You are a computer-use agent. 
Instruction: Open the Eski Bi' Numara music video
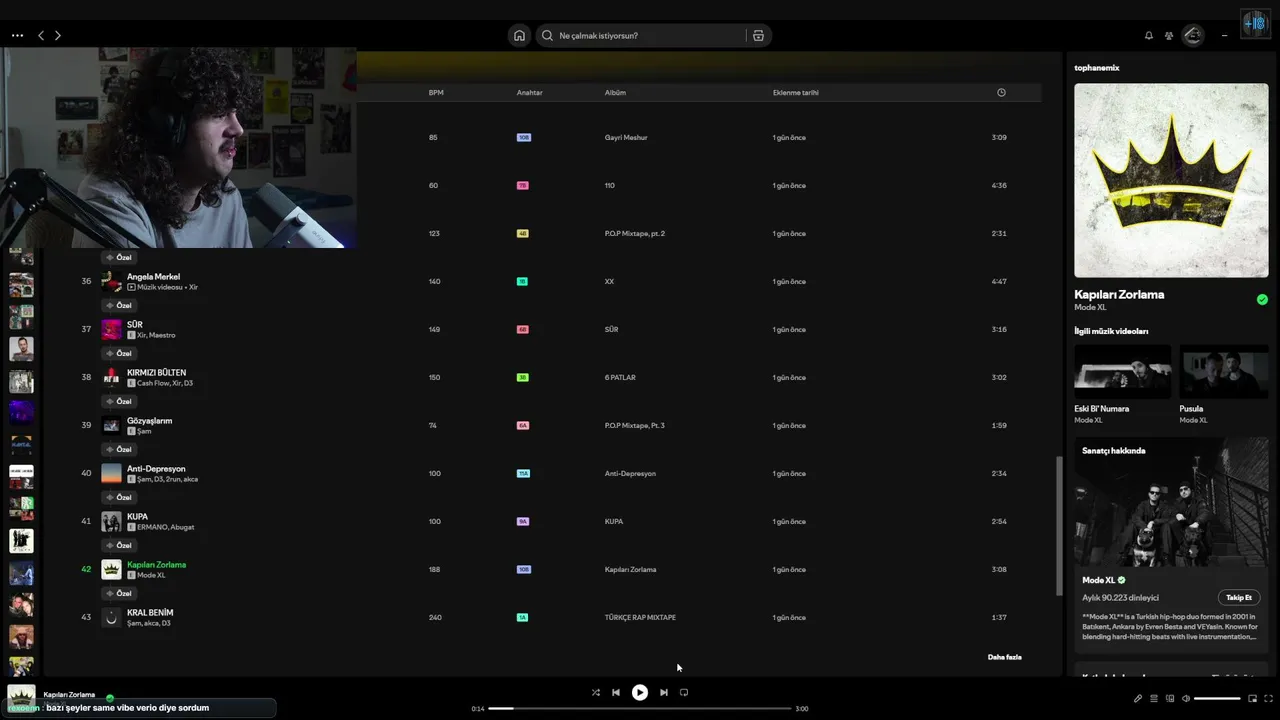1122,372
